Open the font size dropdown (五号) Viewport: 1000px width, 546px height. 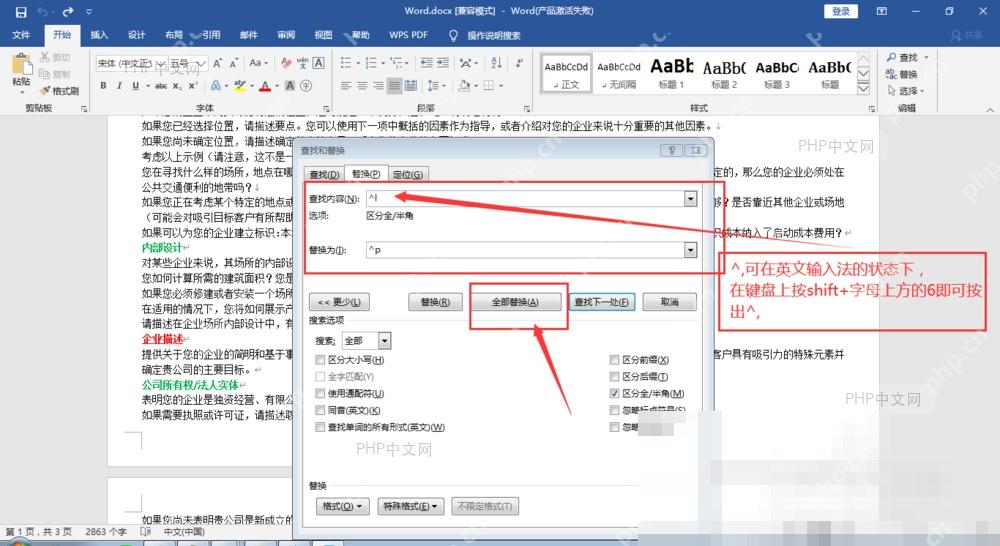201,63
